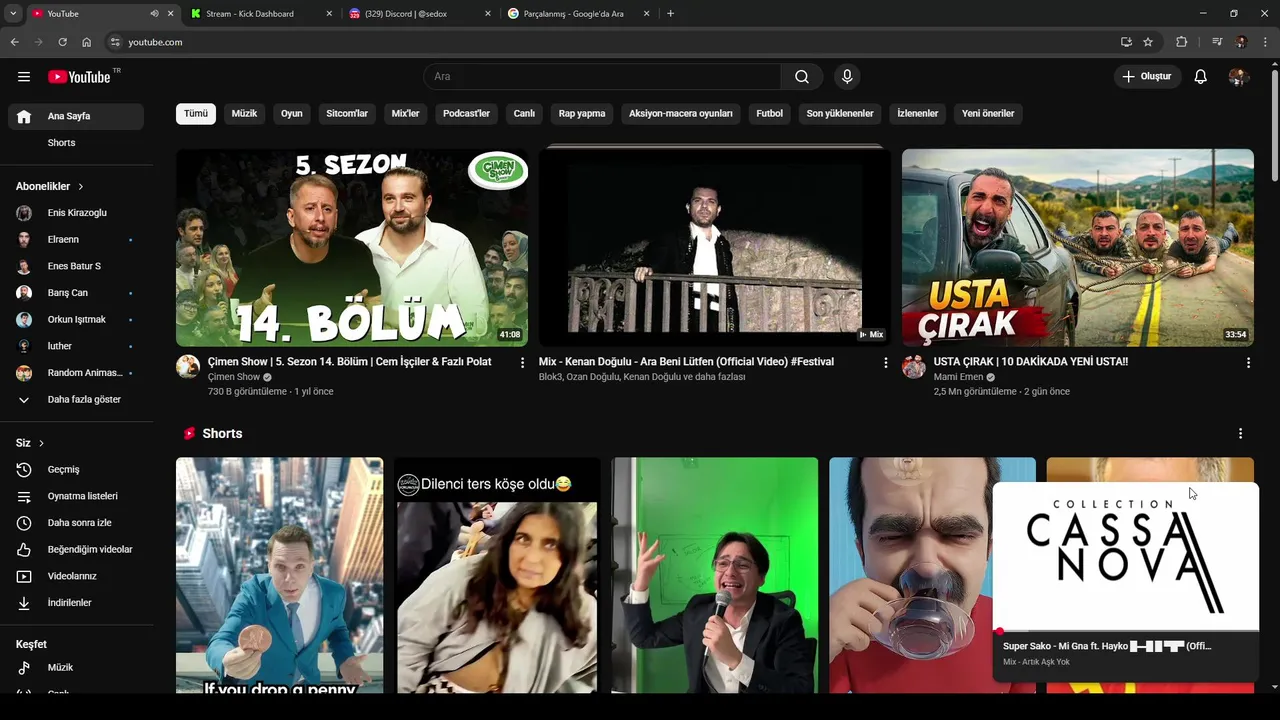The width and height of the screenshot is (1280, 720).
Task: Open Kenan Doğulu mix thumbnail
Action: [x=715, y=248]
